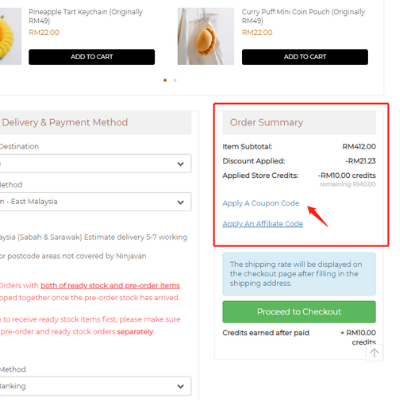Screen dimensions: 400x400
Task: Click the Curry Puff RM22.00 price
Action: pyautogui.click(x=257, y=32)
